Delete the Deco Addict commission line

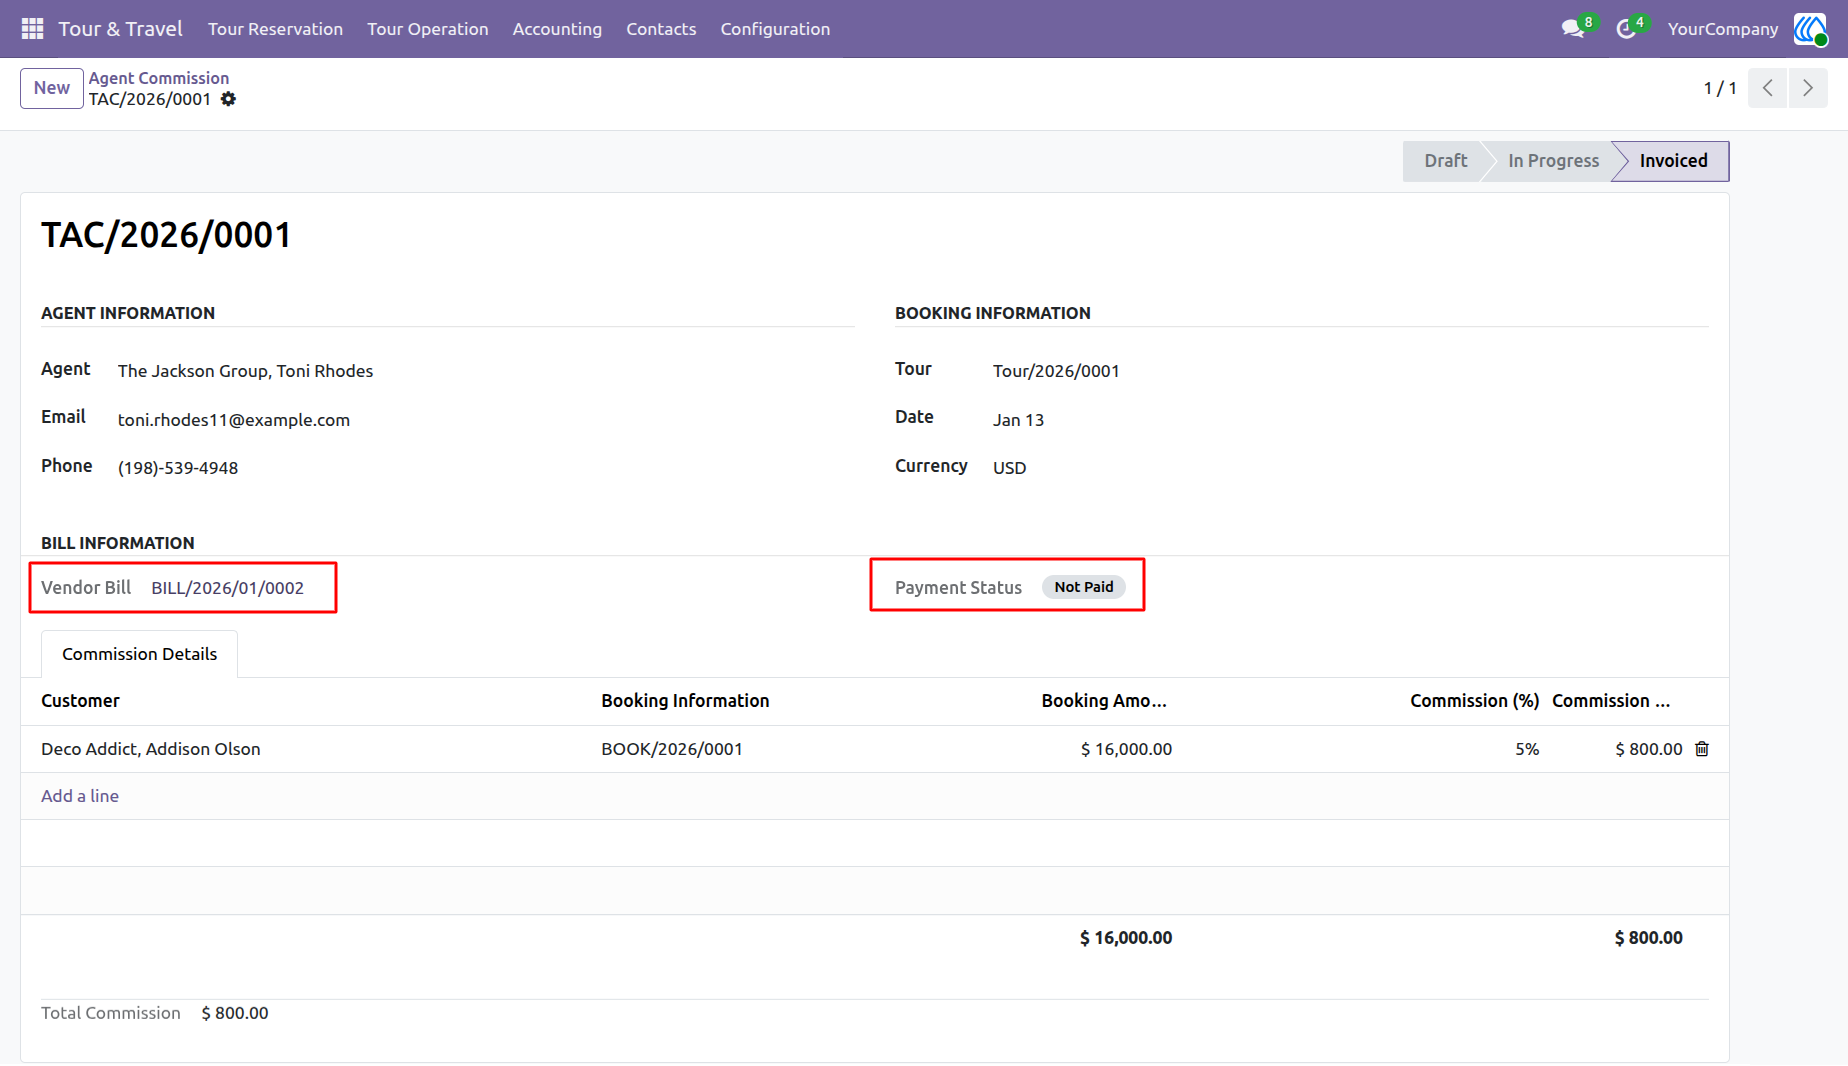(1702, 749)
